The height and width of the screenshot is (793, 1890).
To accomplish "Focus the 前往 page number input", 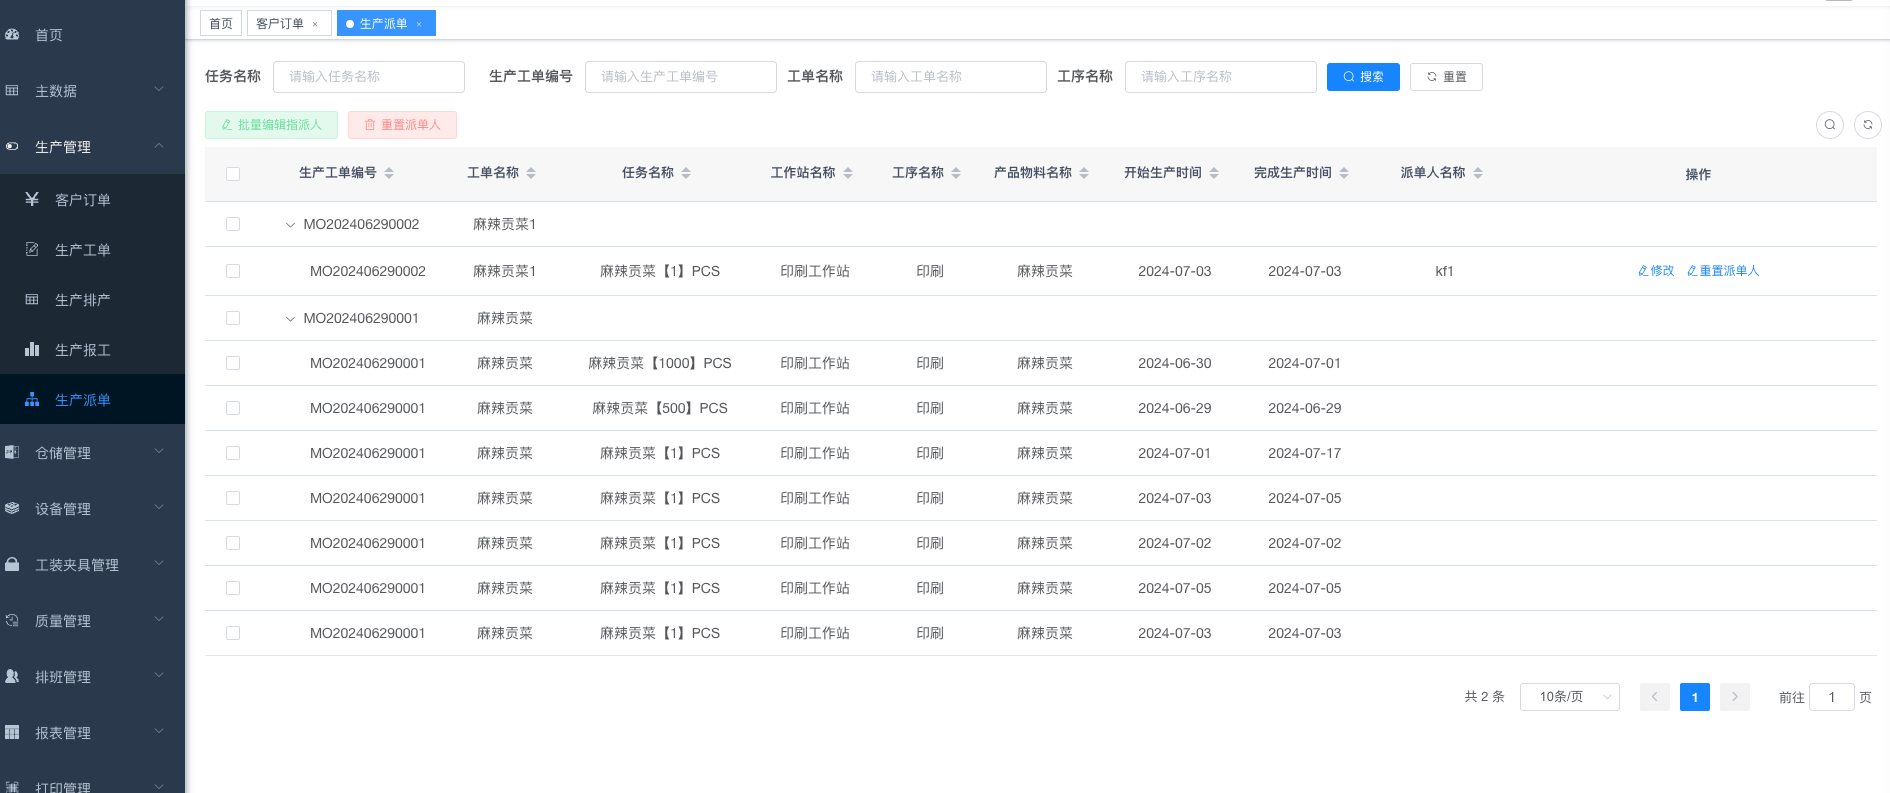I will click(x=1832, y=697).
